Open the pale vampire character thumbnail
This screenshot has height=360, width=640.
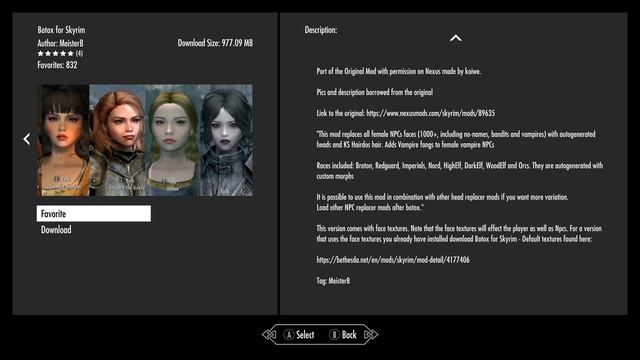(x=227, y=140)
